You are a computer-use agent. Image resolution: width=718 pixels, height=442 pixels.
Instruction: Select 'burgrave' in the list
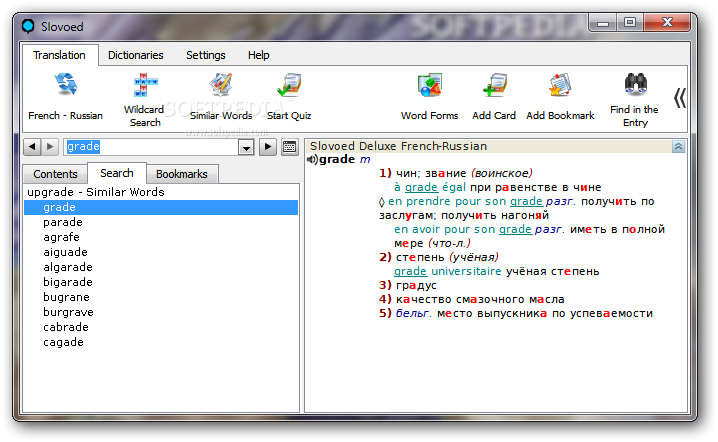pyautogui.click(x=68, y=312)
